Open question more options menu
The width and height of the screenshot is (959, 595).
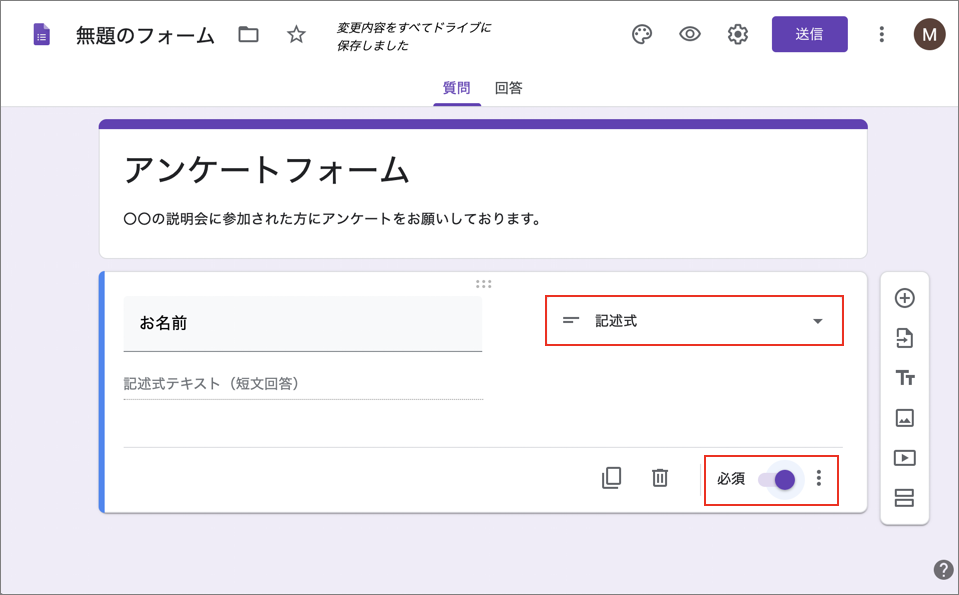[818, 478]
